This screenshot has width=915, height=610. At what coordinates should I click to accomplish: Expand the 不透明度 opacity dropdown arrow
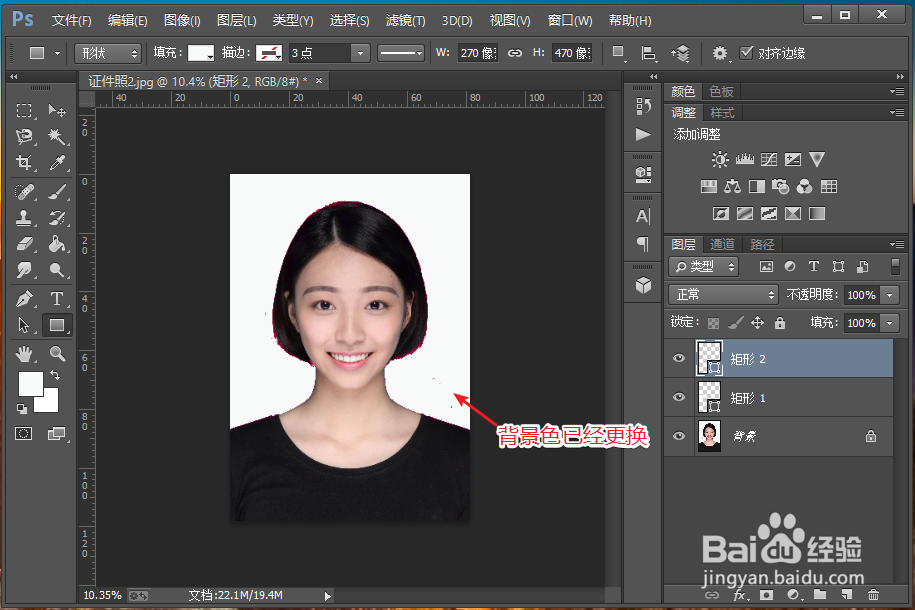[889, 295]
